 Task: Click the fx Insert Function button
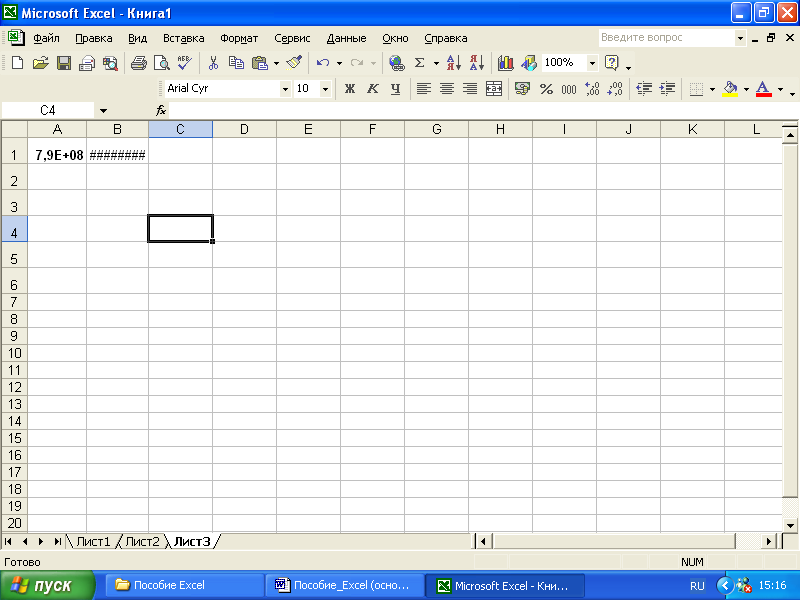coord(161,110)
